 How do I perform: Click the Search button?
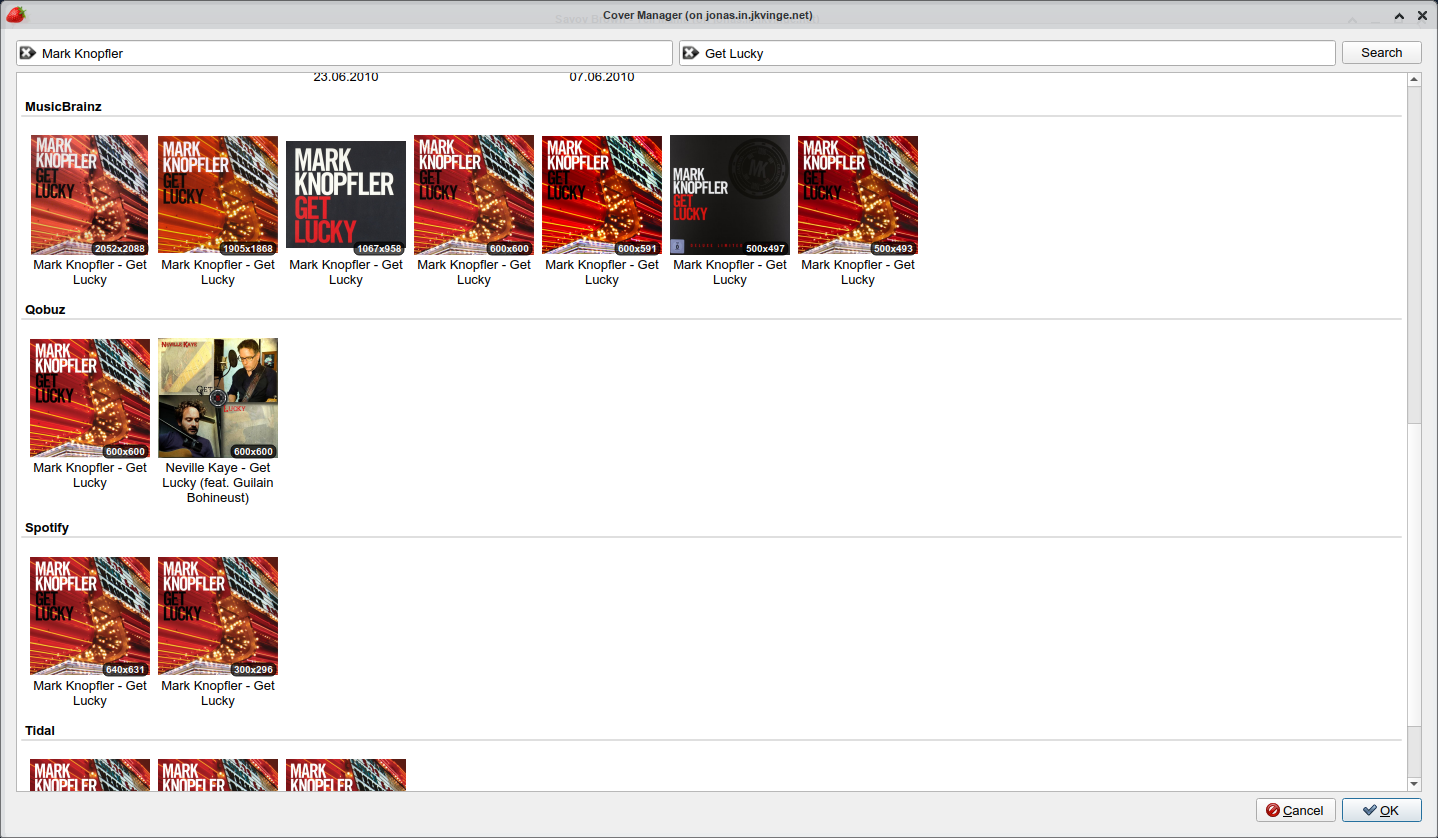1381,53
